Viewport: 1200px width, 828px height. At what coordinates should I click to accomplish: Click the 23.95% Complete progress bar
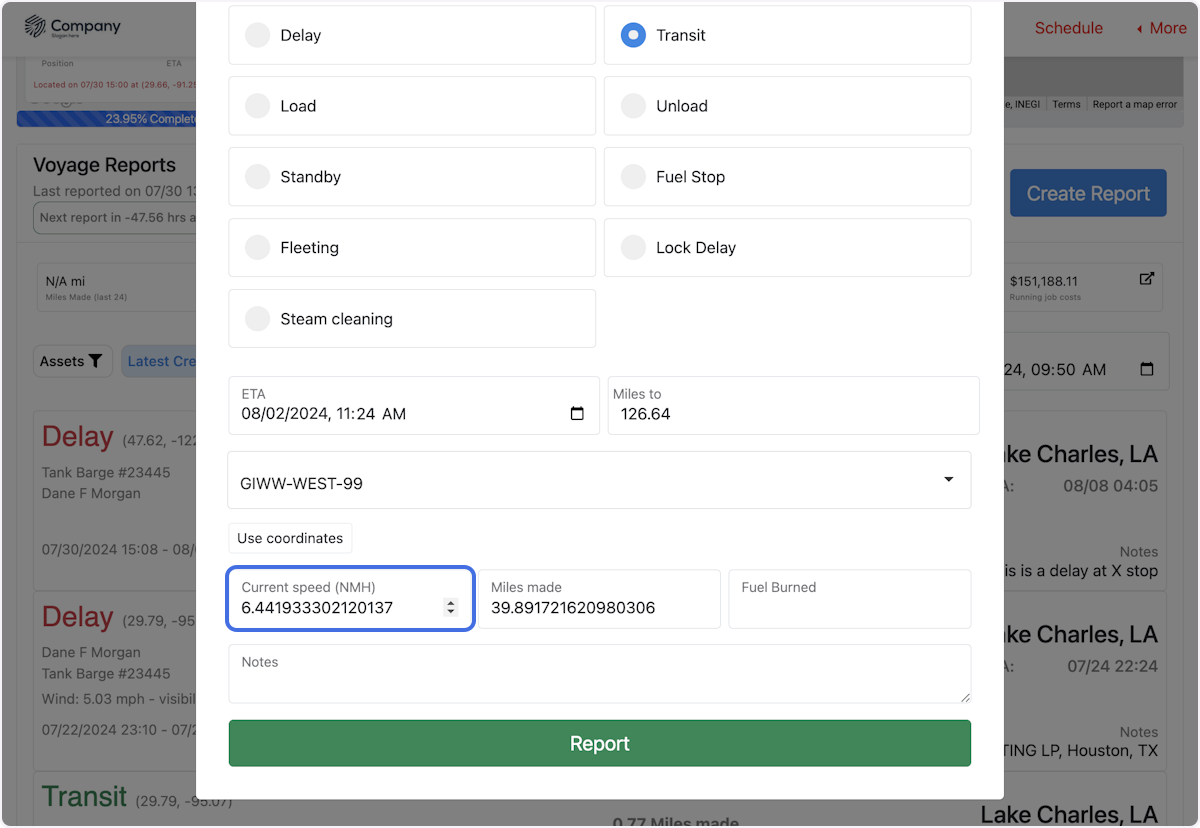coord(107,119)
